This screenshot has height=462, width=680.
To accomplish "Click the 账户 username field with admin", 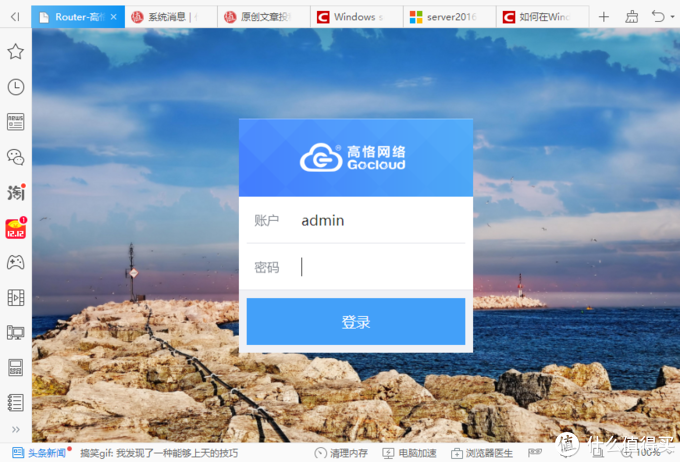I will (x=356, y=221).
